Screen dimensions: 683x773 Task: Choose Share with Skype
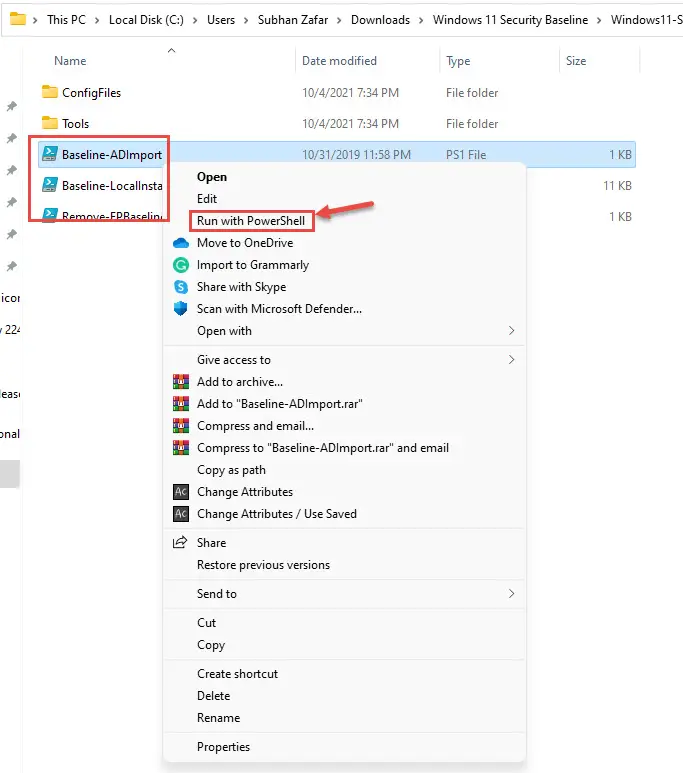(x=242, y=287)
